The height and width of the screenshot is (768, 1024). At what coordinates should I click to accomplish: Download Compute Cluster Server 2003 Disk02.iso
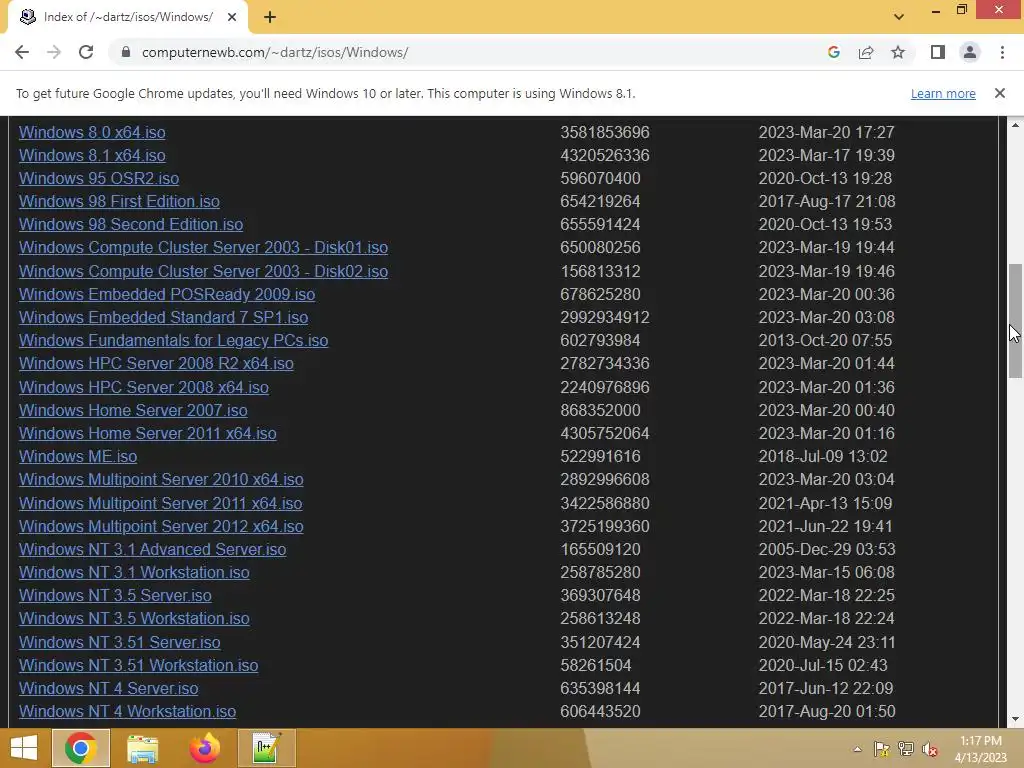(x=203, y=271)
